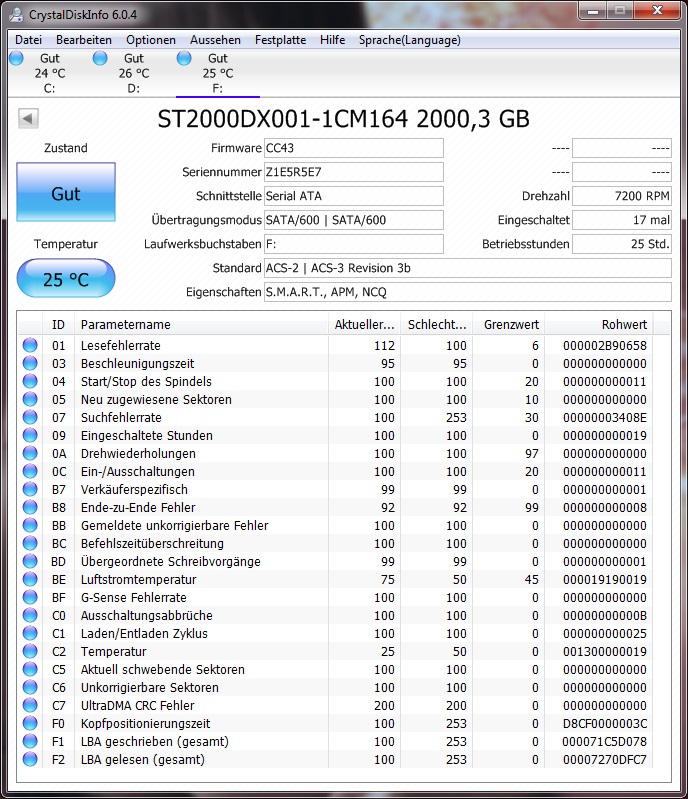Click status orb of LBA gelesen row
The image size is (692, 799).
tap(30, 759)
